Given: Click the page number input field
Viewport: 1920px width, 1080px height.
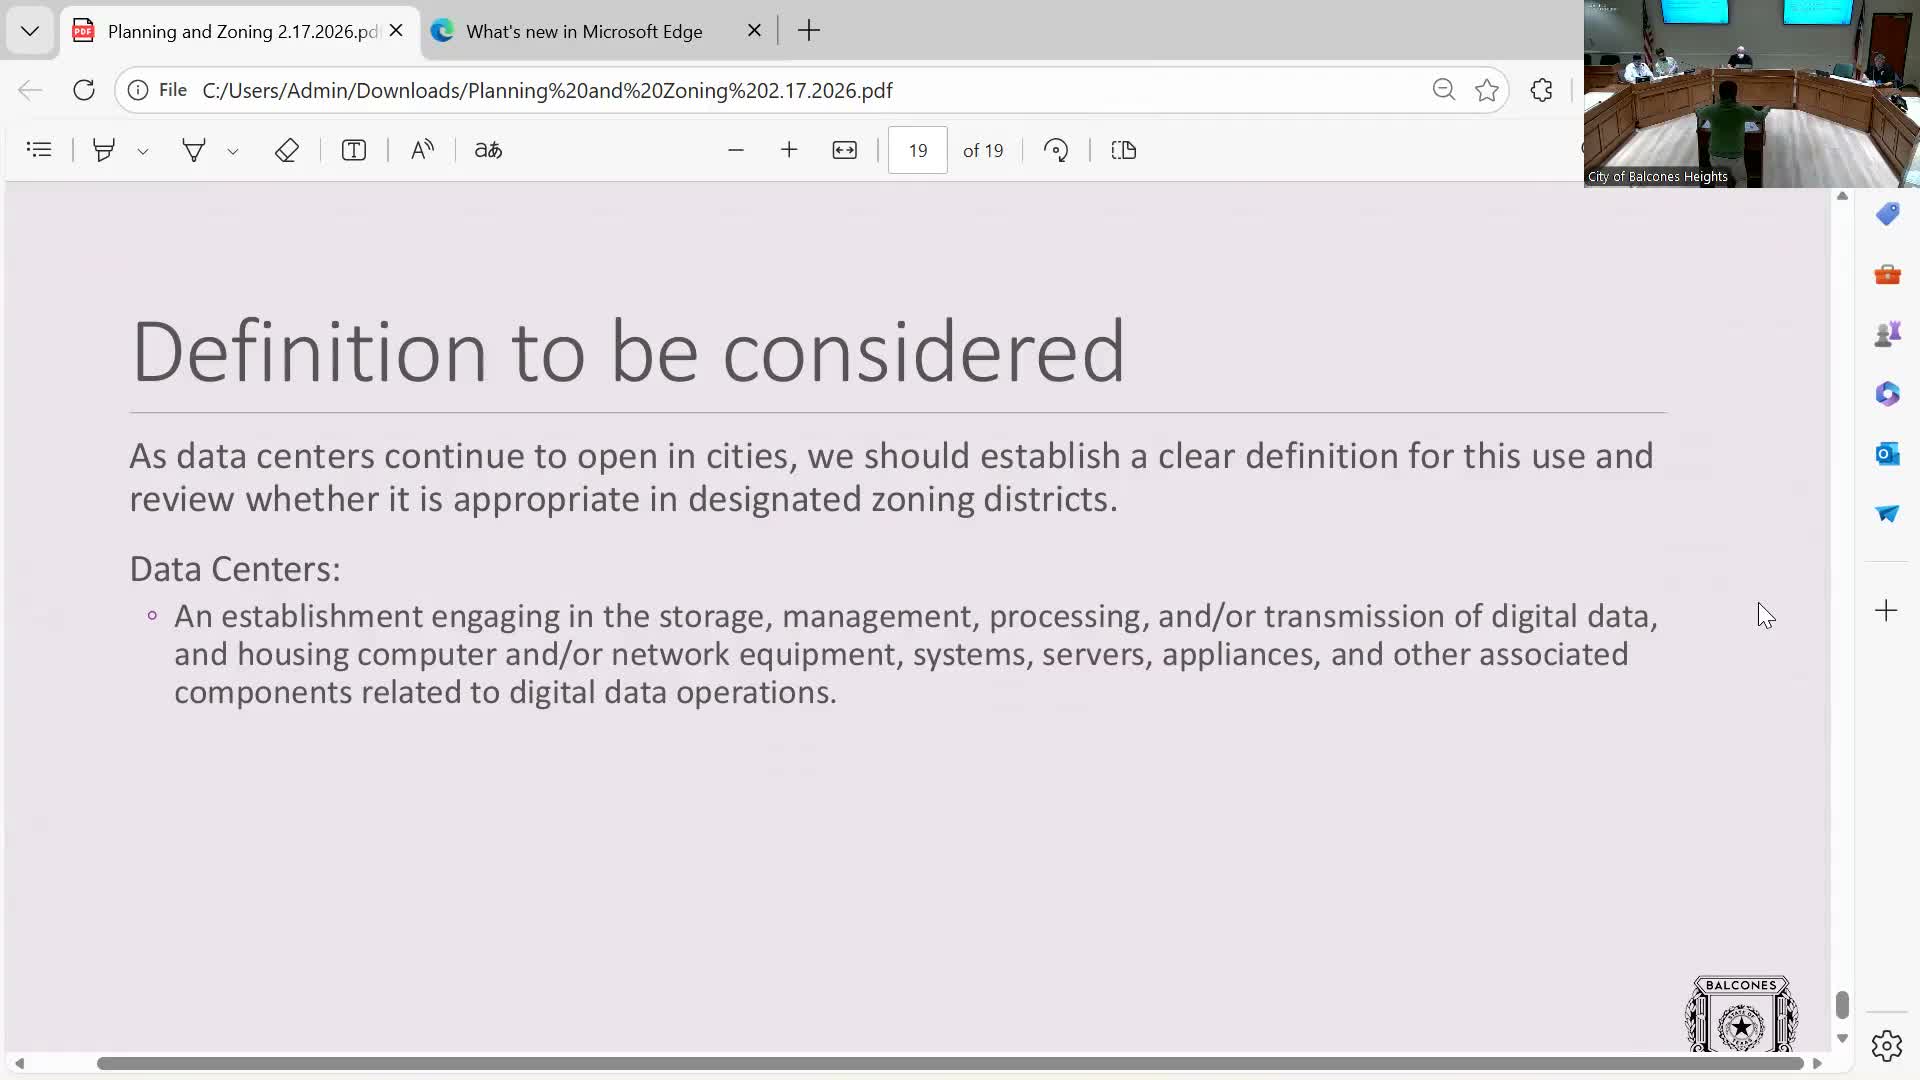Looking at the screenshot, I should 917,150.
